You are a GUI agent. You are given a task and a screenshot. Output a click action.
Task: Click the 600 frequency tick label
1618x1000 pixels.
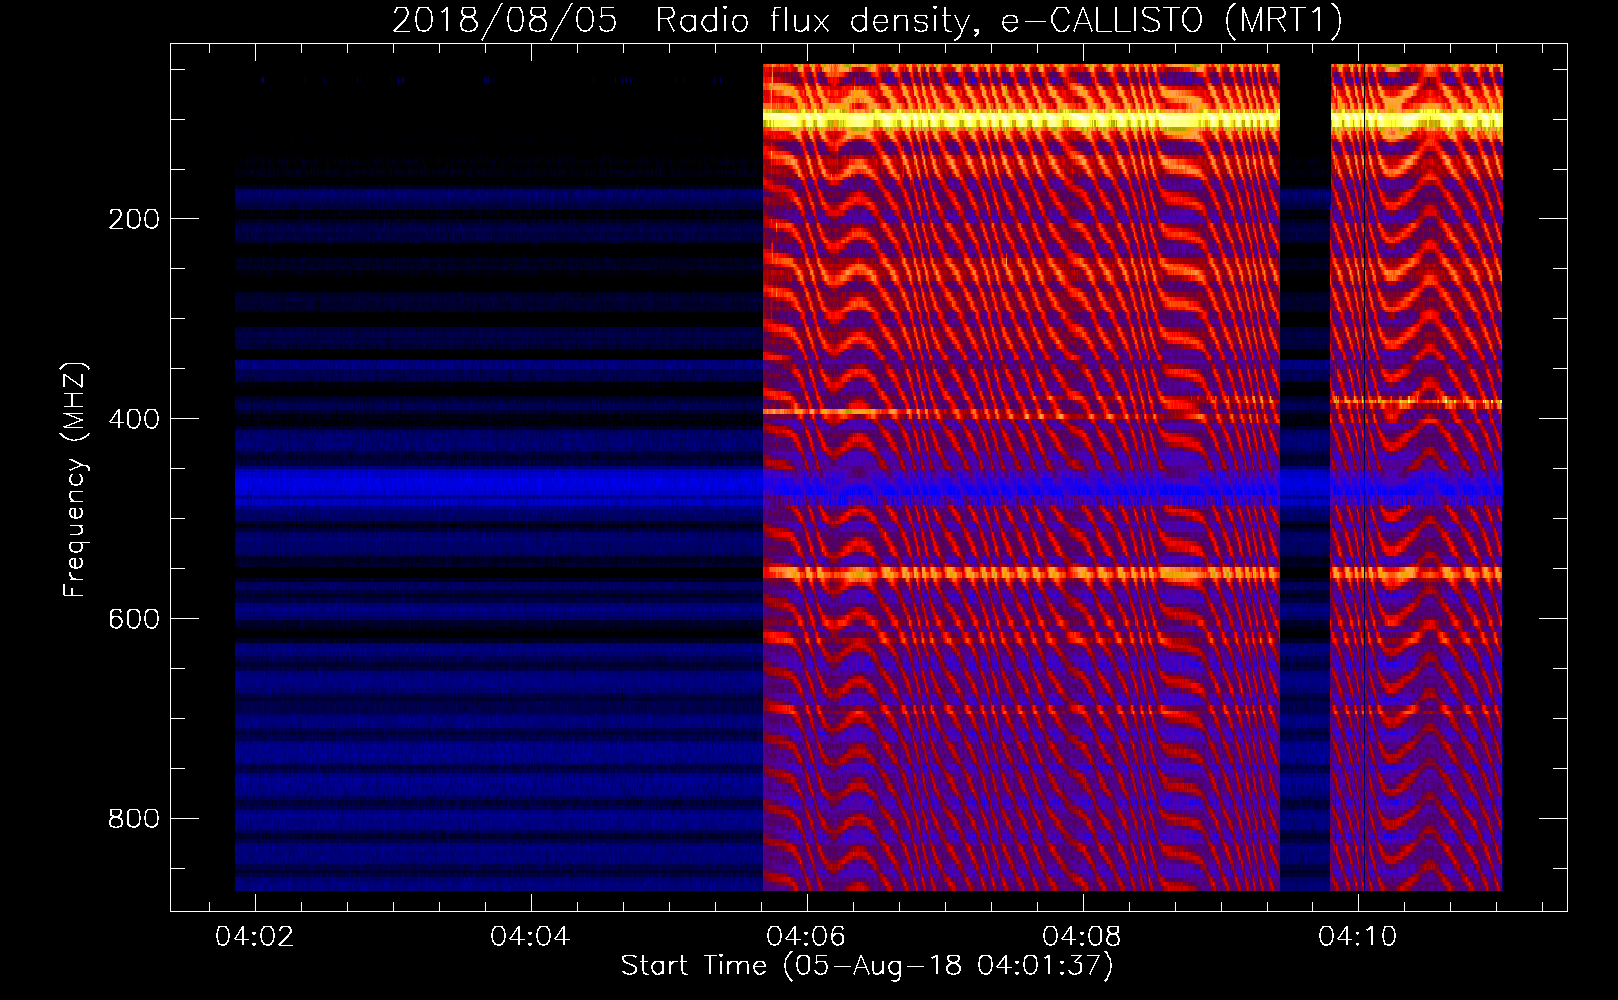coord(133,619)
